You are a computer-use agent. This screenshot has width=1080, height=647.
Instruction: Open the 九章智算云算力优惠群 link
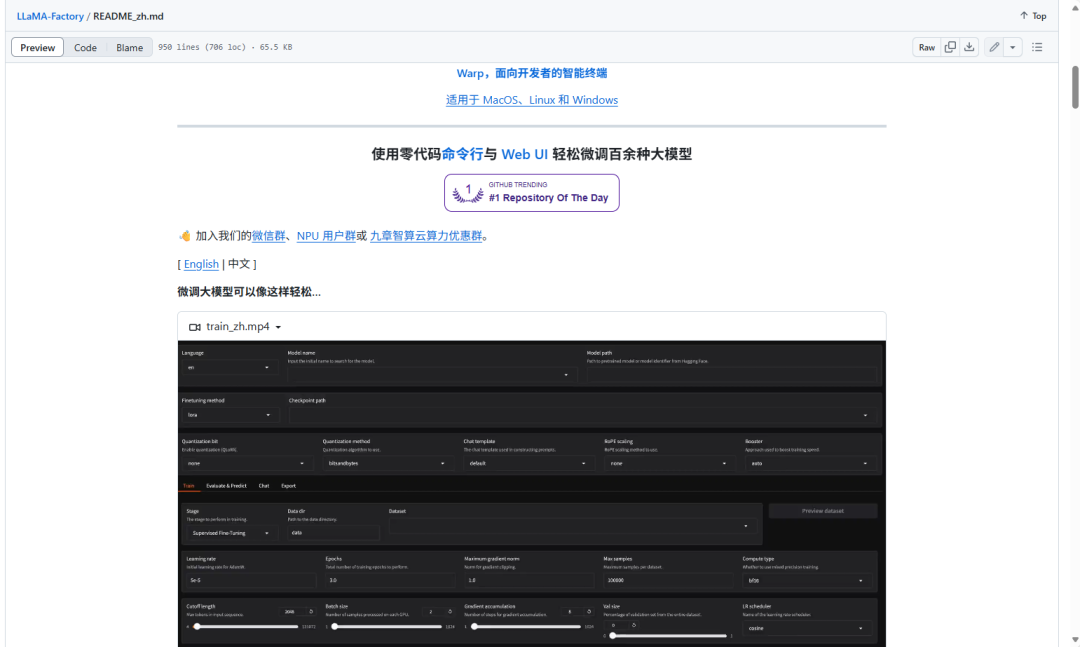[x=426, y=236]
